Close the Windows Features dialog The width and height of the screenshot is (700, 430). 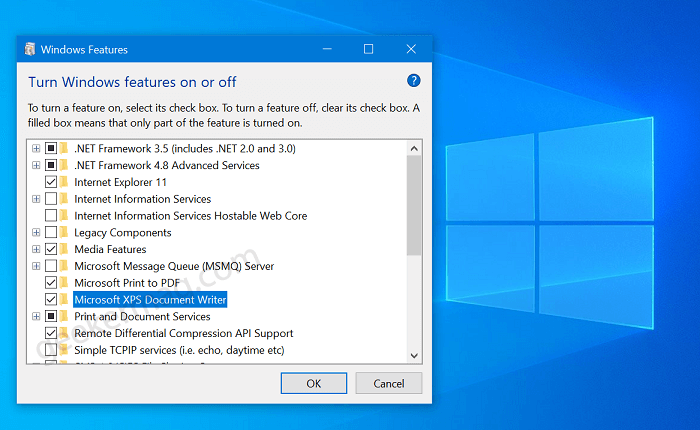(x=411, y=49)
